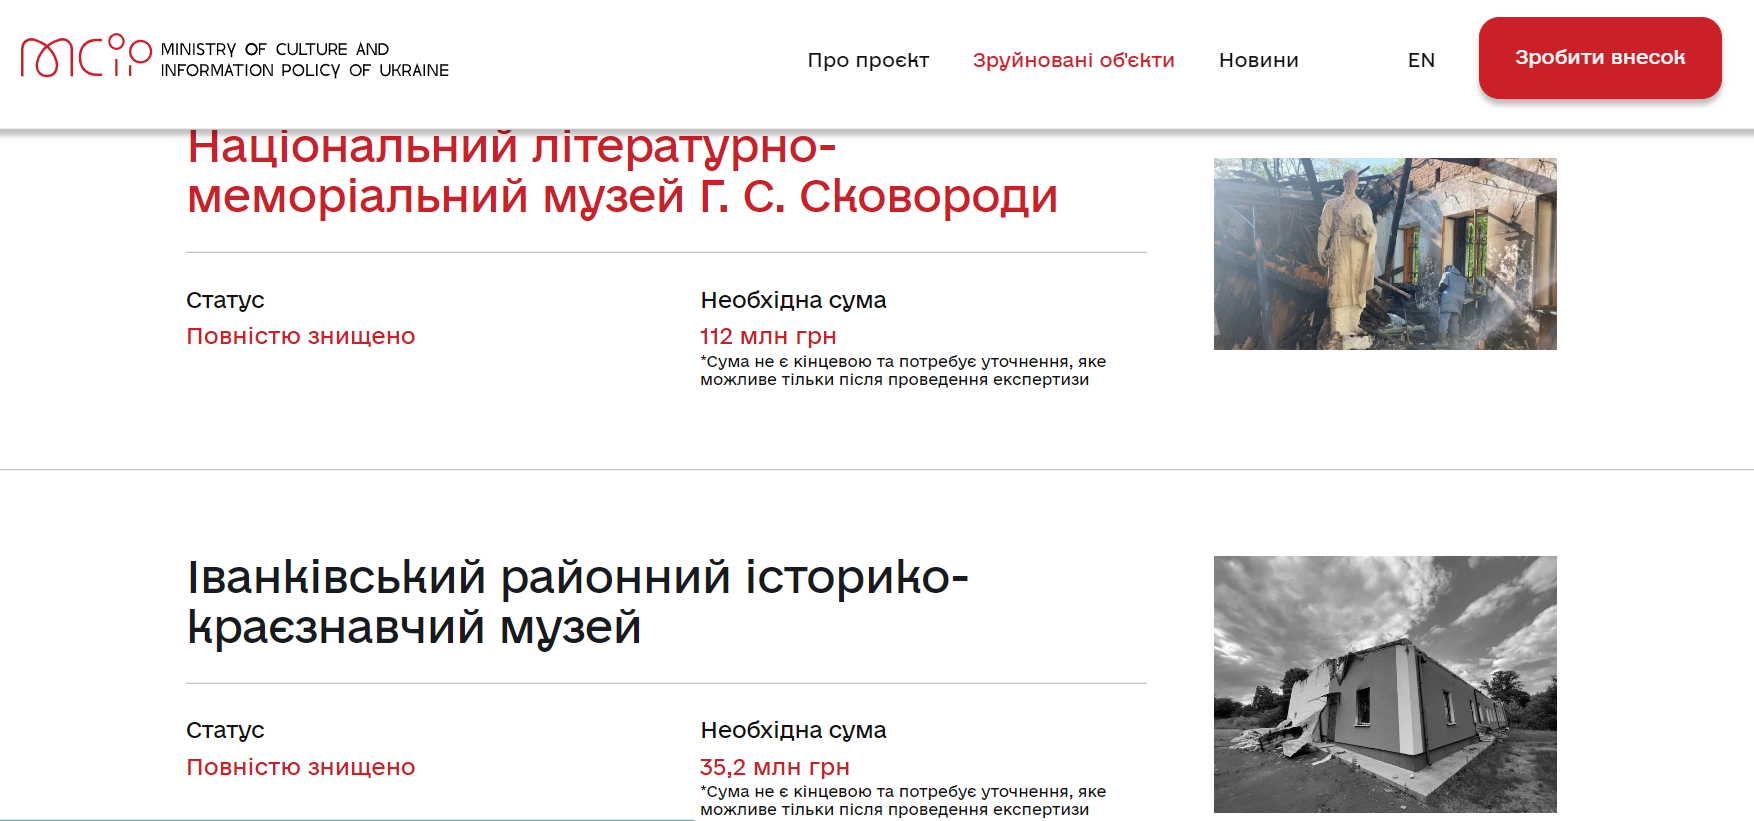The width and height of the screenshot is (1754, 821).
Task: Go to Зруйновані об'єкти section
Action: 1073,60
